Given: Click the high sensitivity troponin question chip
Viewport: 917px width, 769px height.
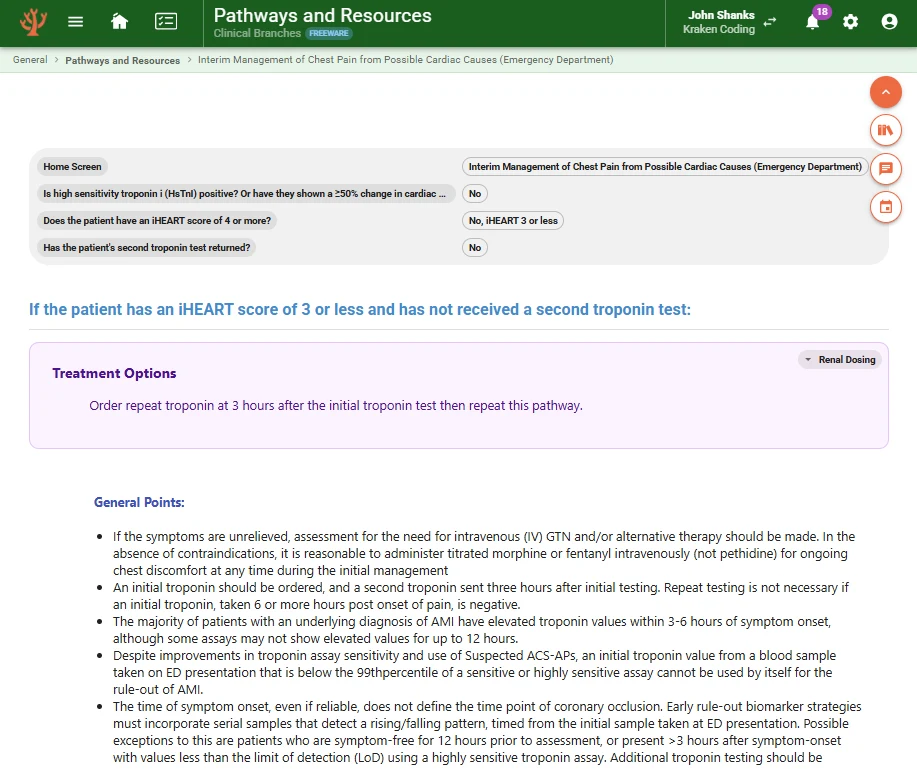Looking at the screenshot, I should point(244,194).
